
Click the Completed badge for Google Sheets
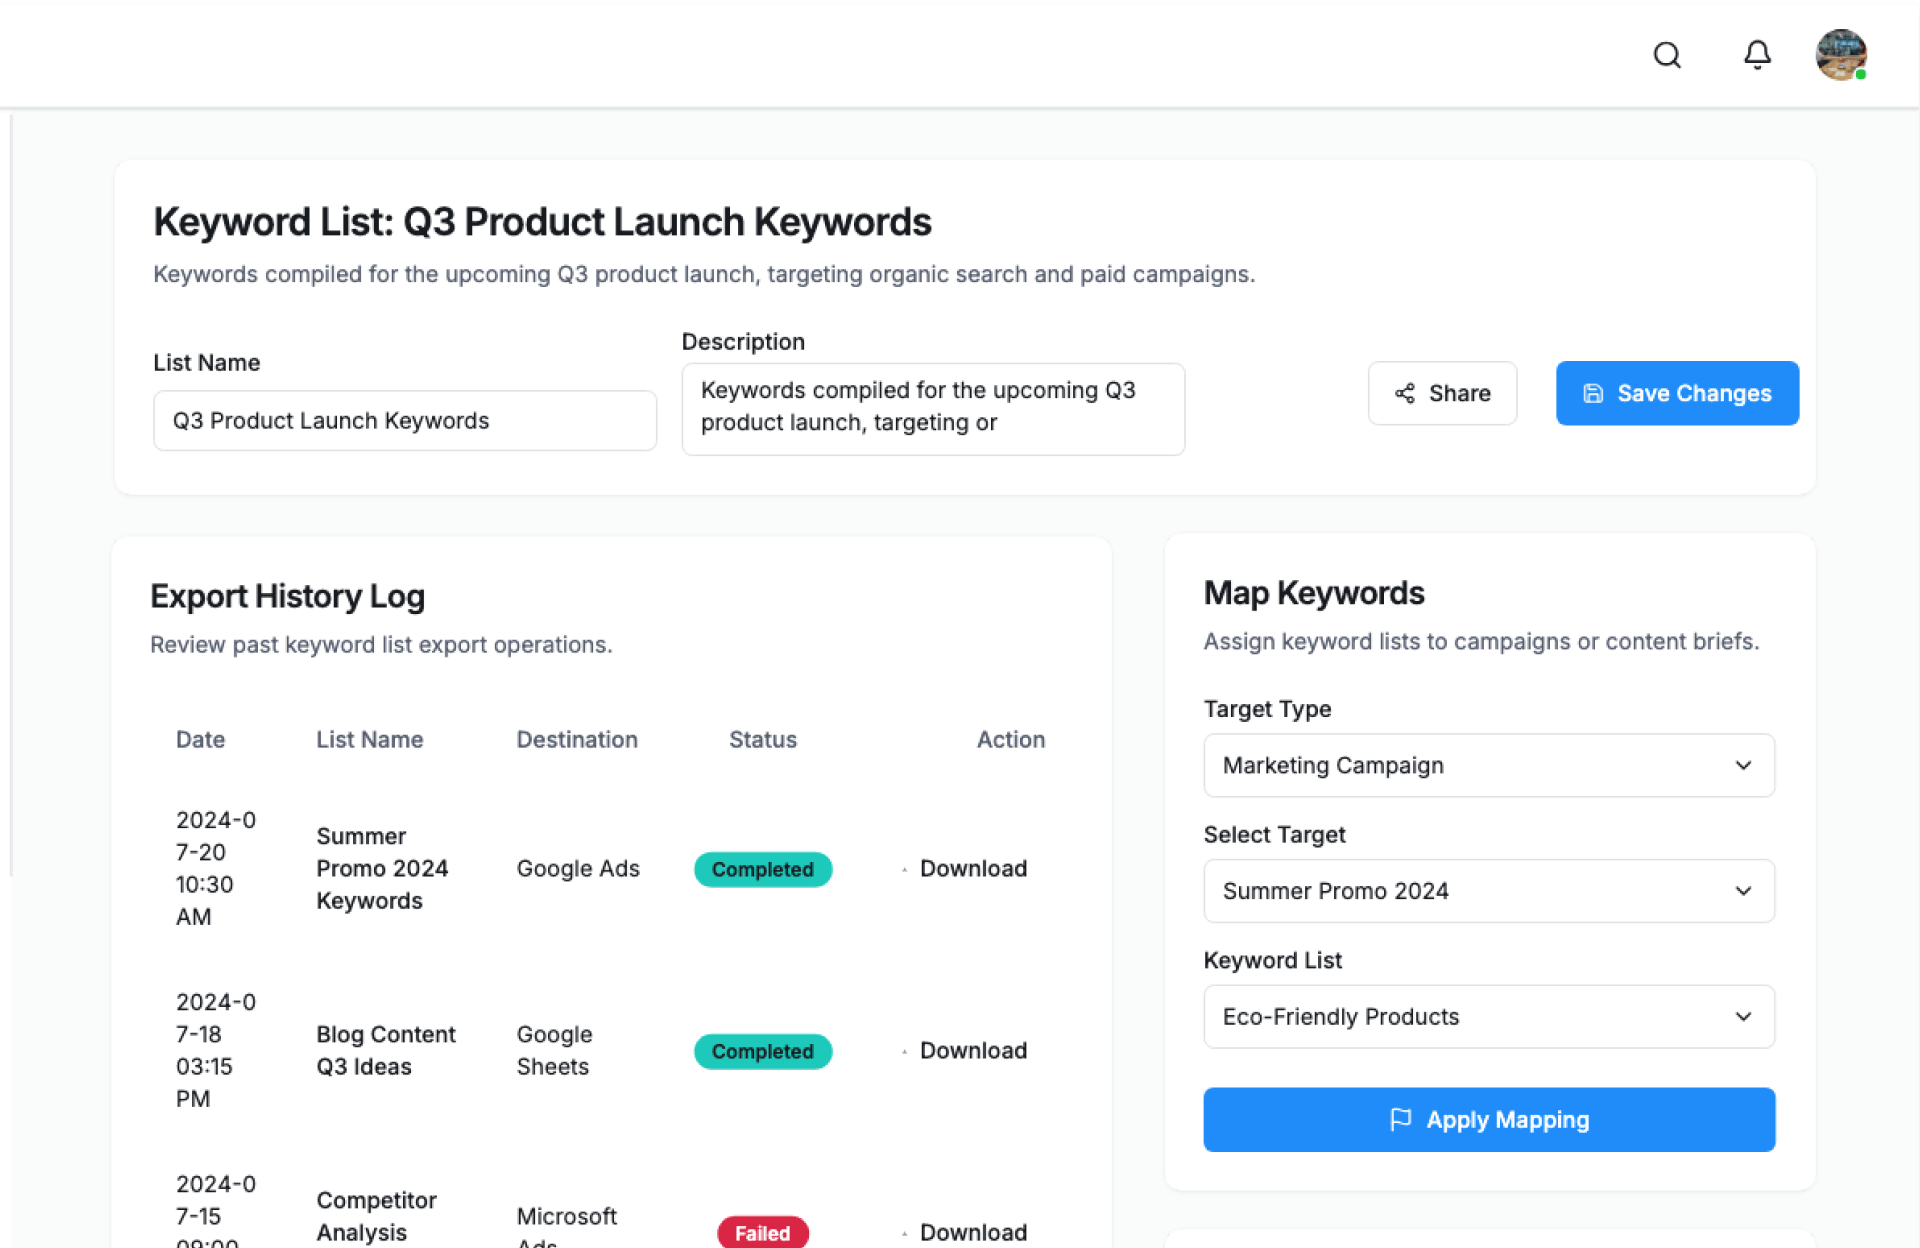coord(762,1052)
